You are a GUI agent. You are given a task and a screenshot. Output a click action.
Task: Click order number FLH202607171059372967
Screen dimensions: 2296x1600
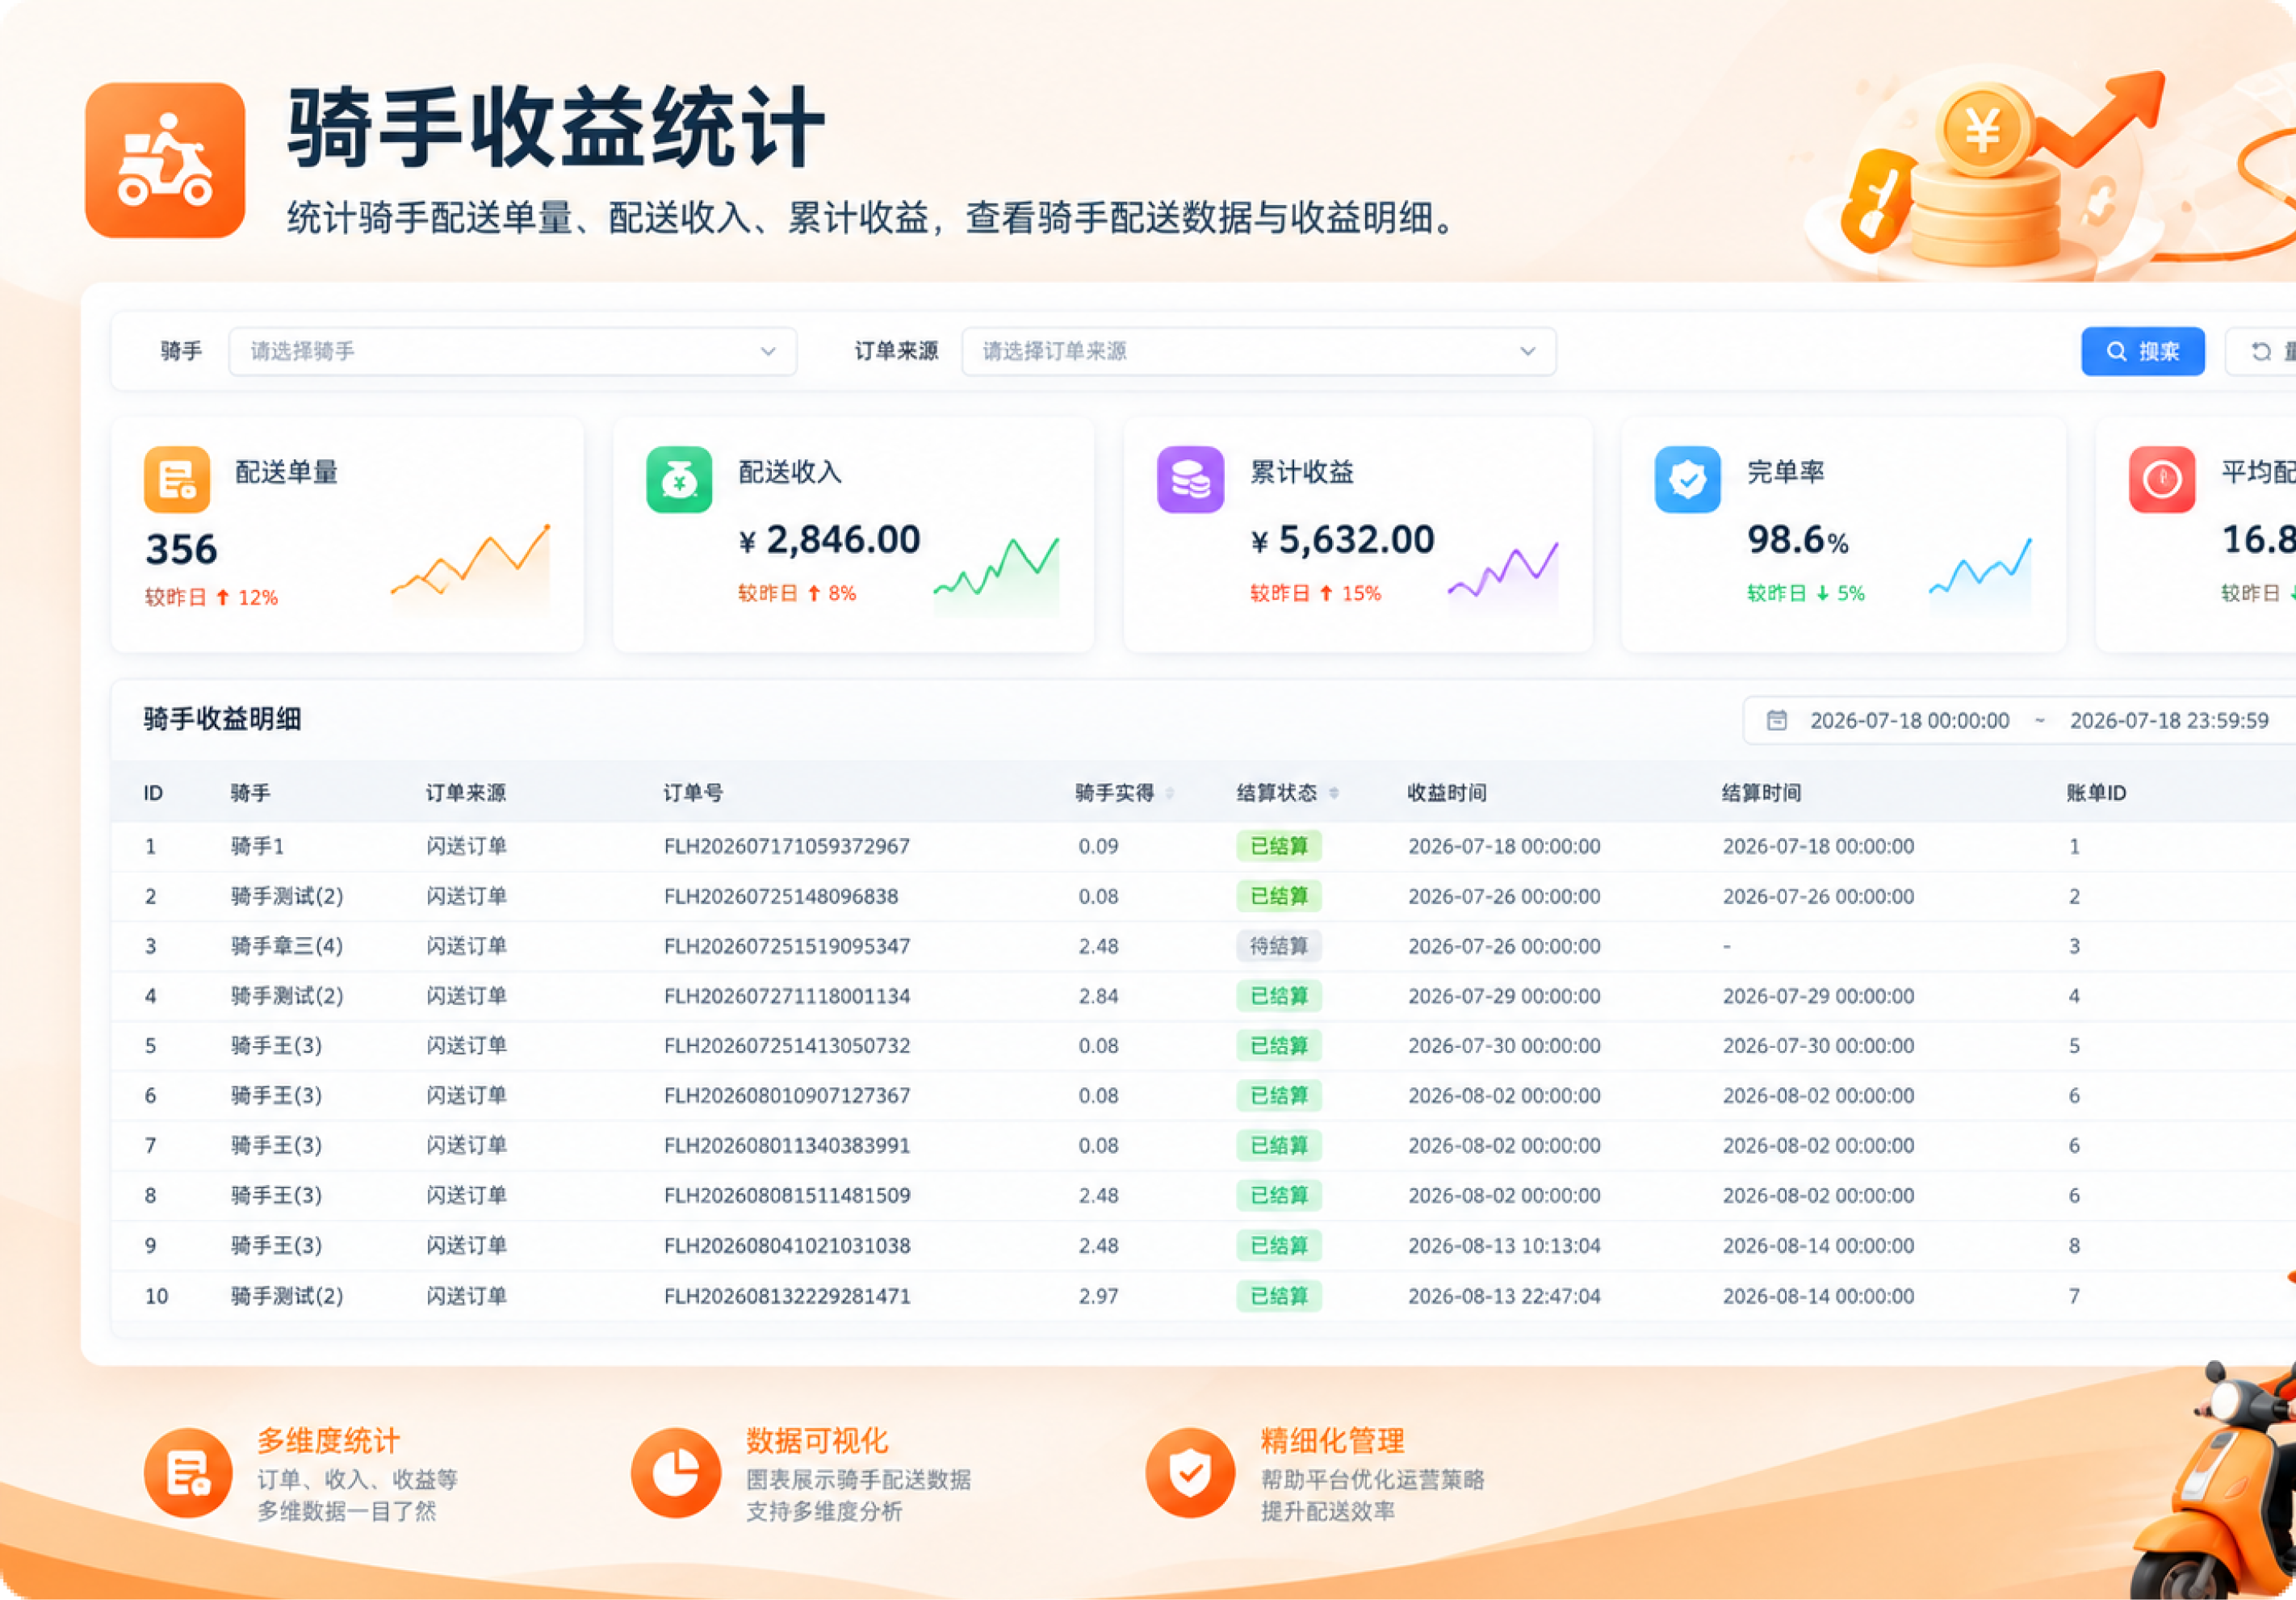point(787,846)
